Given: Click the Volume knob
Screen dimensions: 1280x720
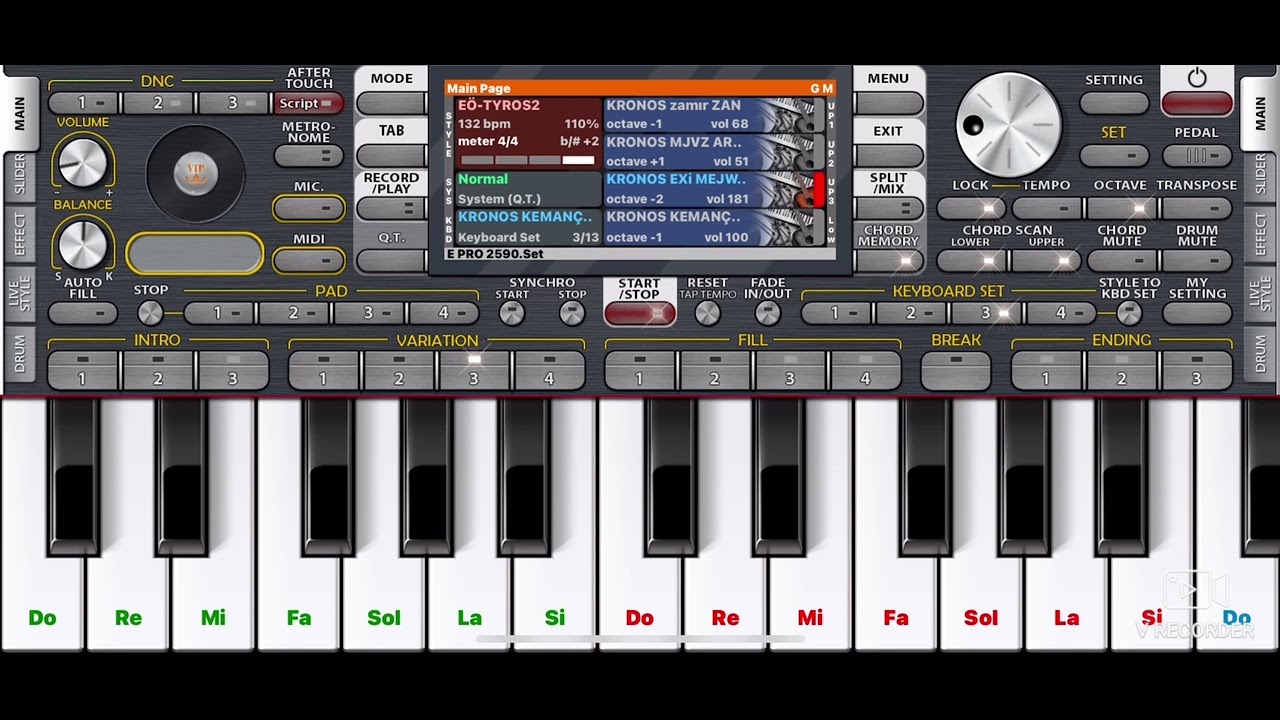Looking at the screenshot, I should (x=83, y=161).
